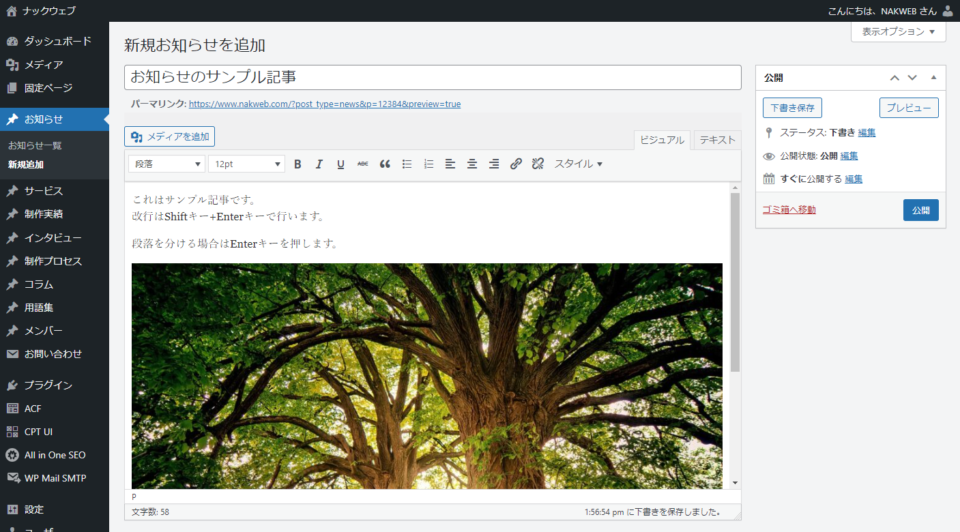Open 制作プロセス menu item

tap(54, 261)
